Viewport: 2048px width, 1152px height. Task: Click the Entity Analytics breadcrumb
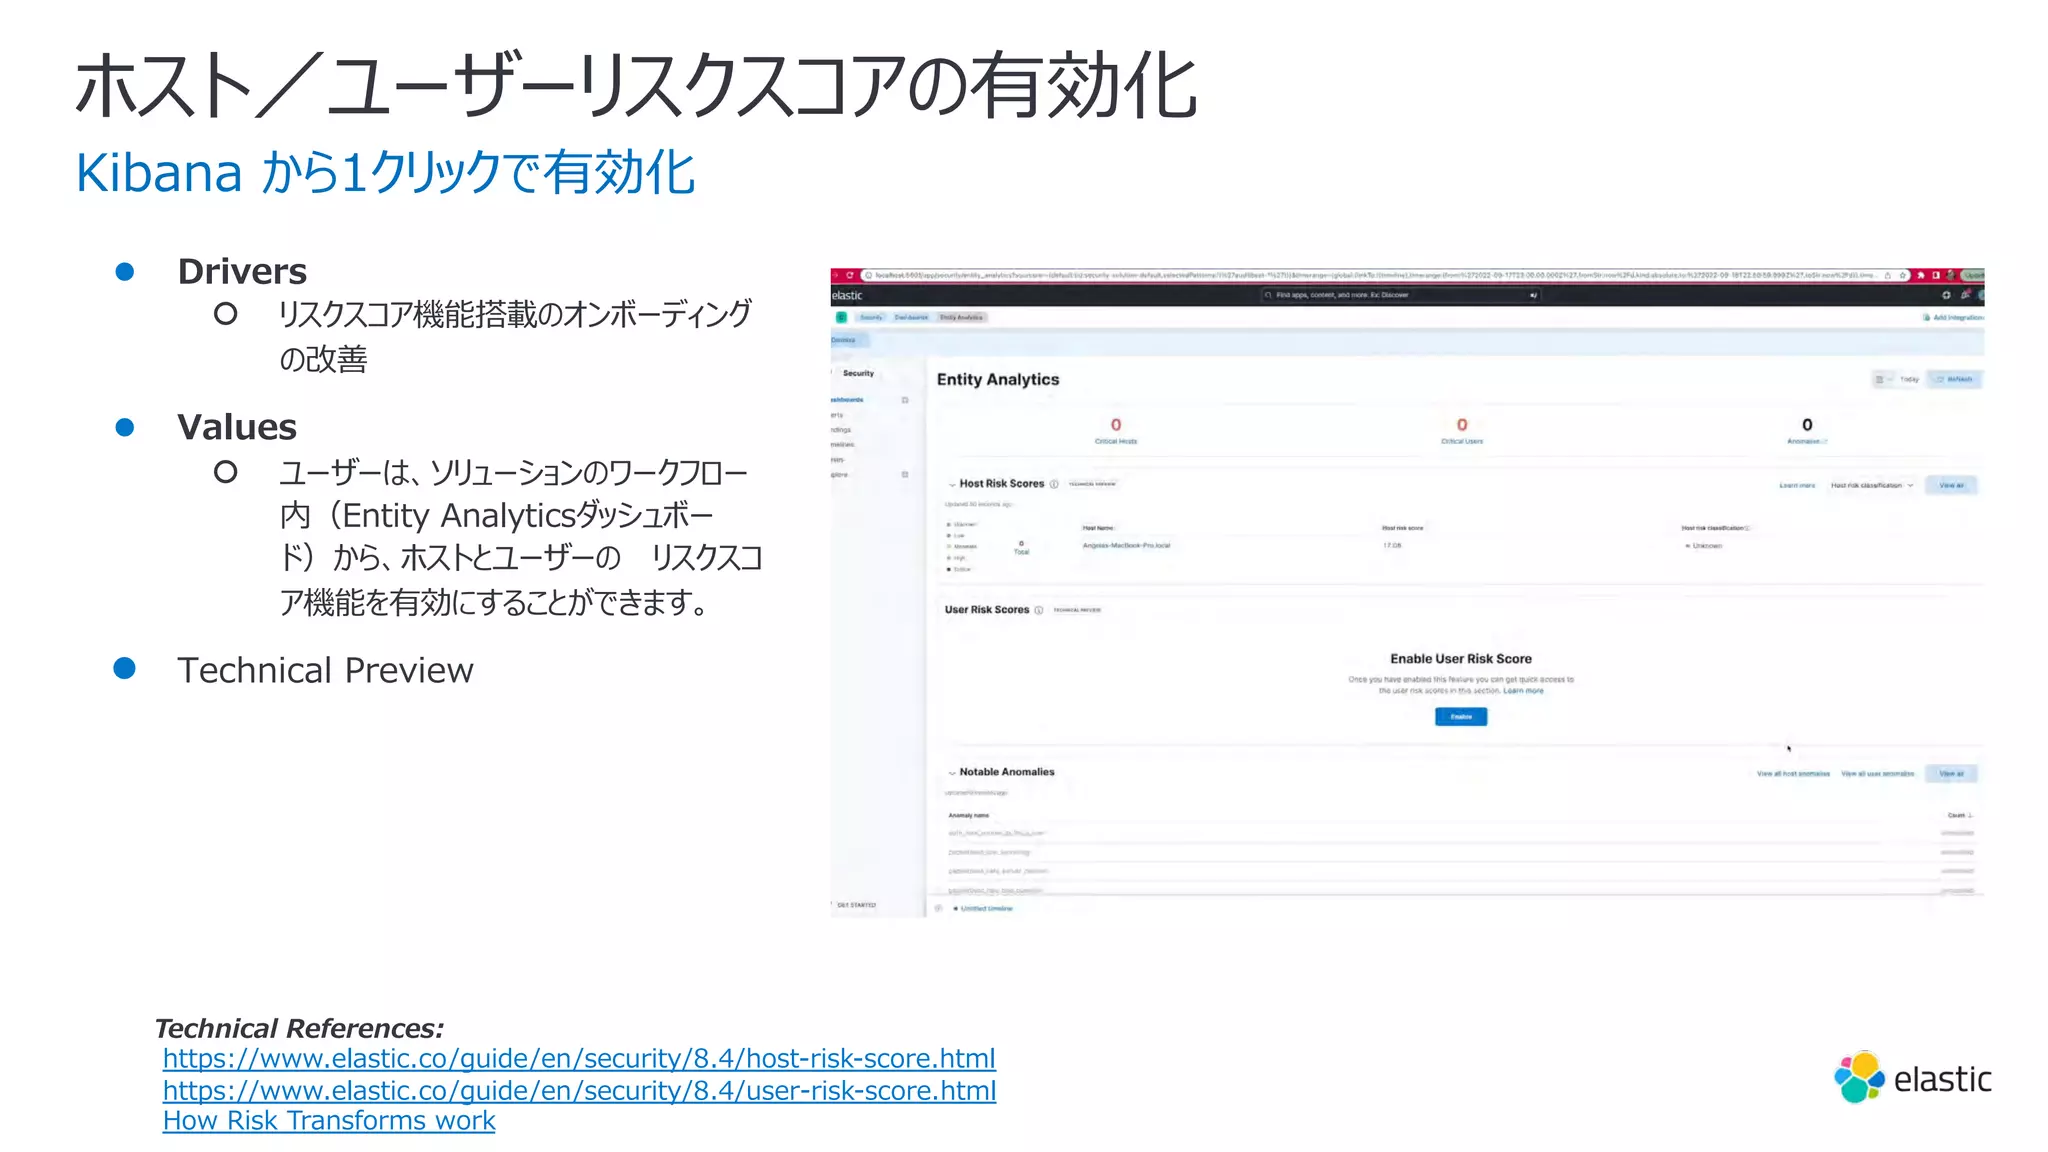961,317
